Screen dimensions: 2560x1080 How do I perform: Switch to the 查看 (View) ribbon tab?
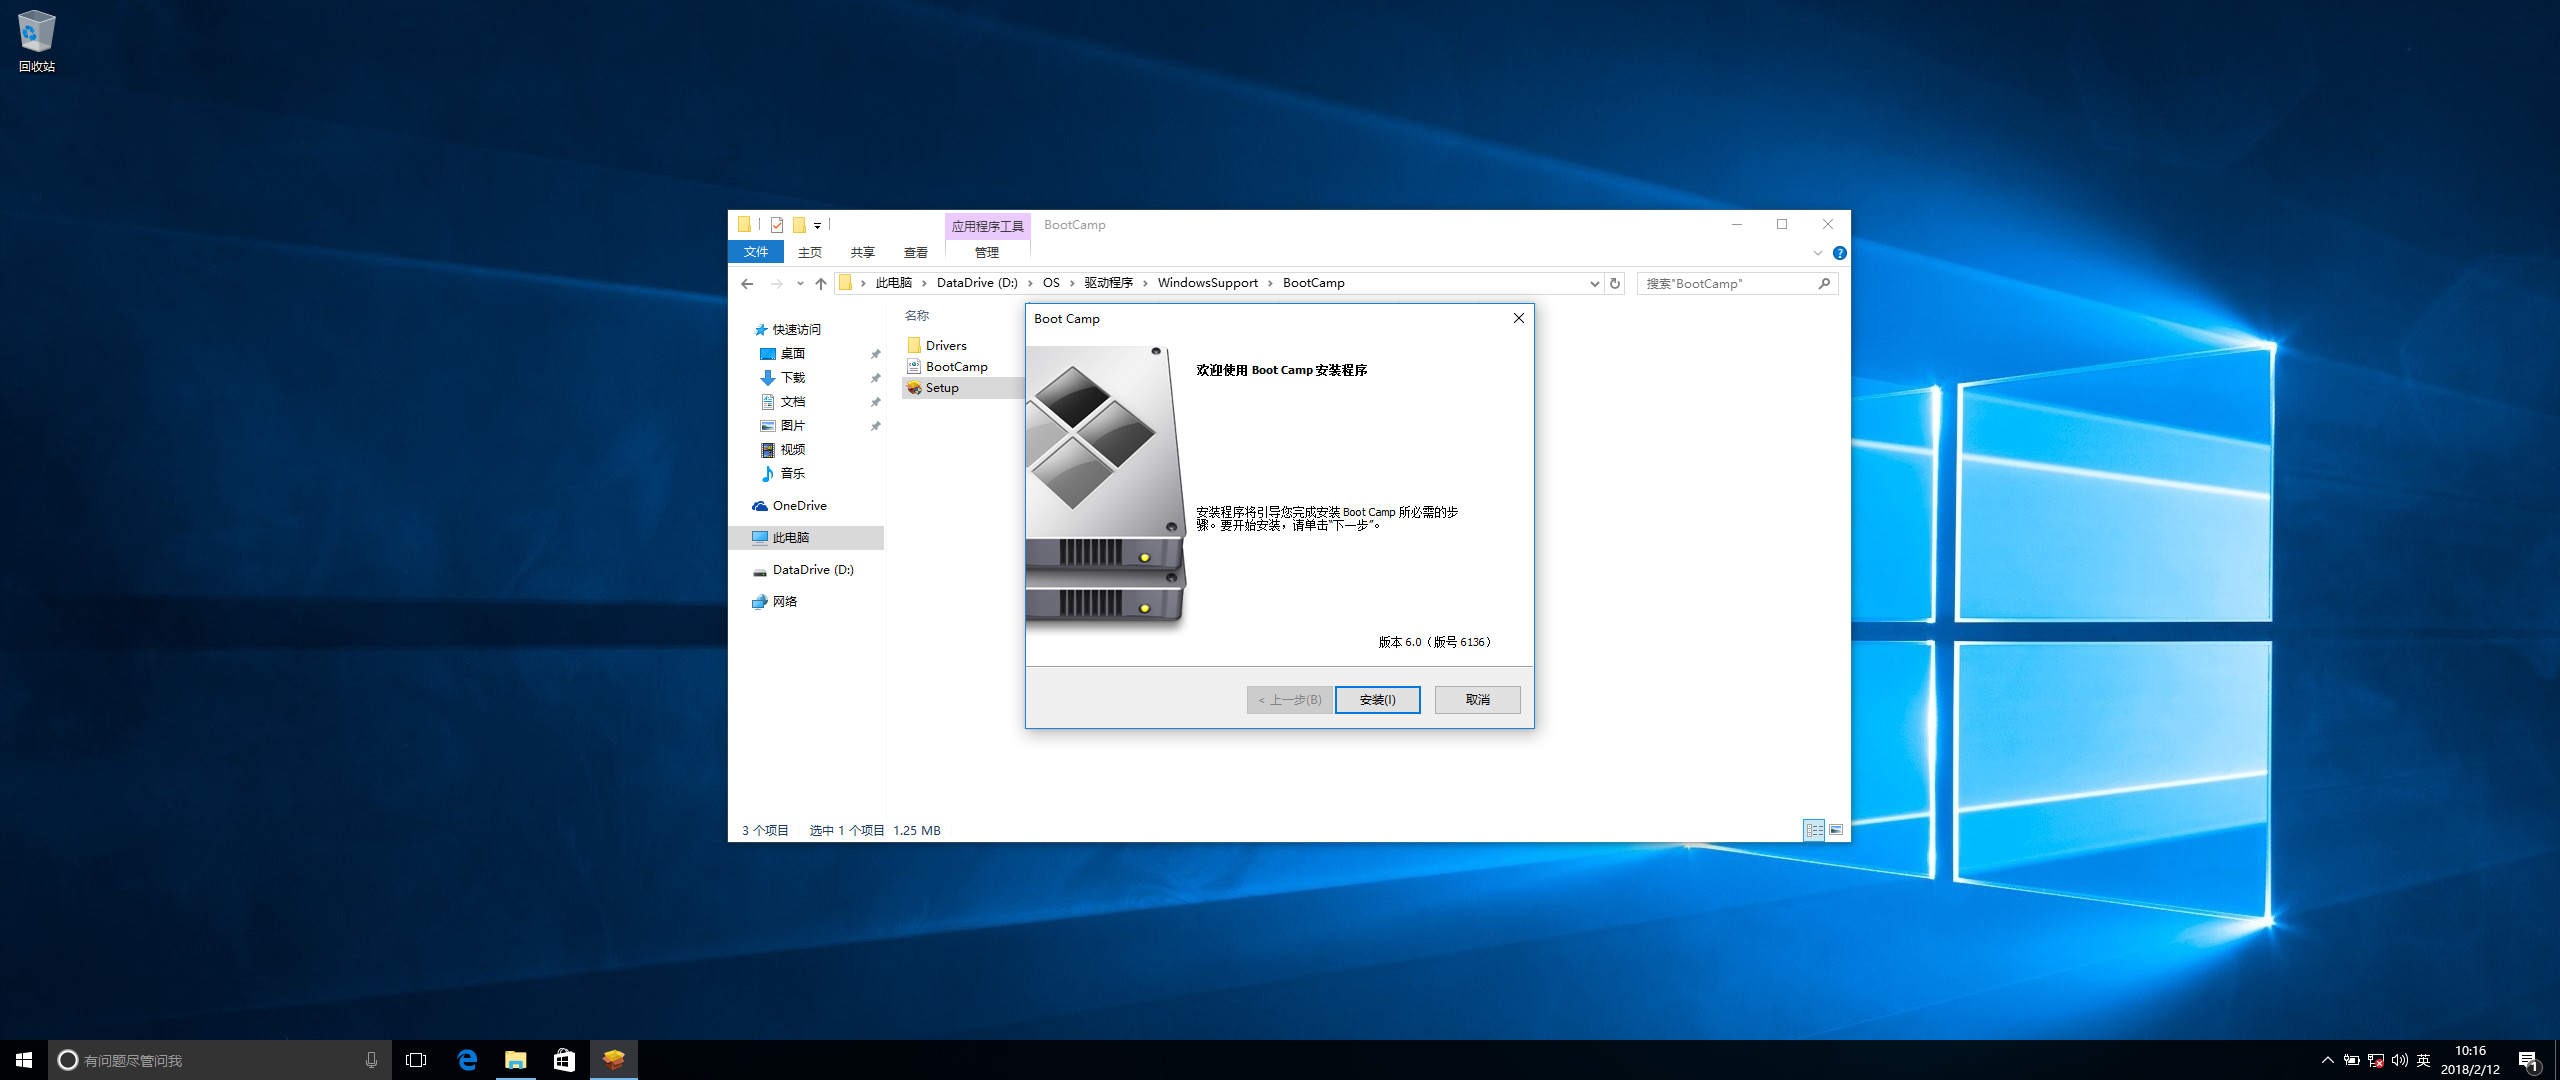[915, 253]
